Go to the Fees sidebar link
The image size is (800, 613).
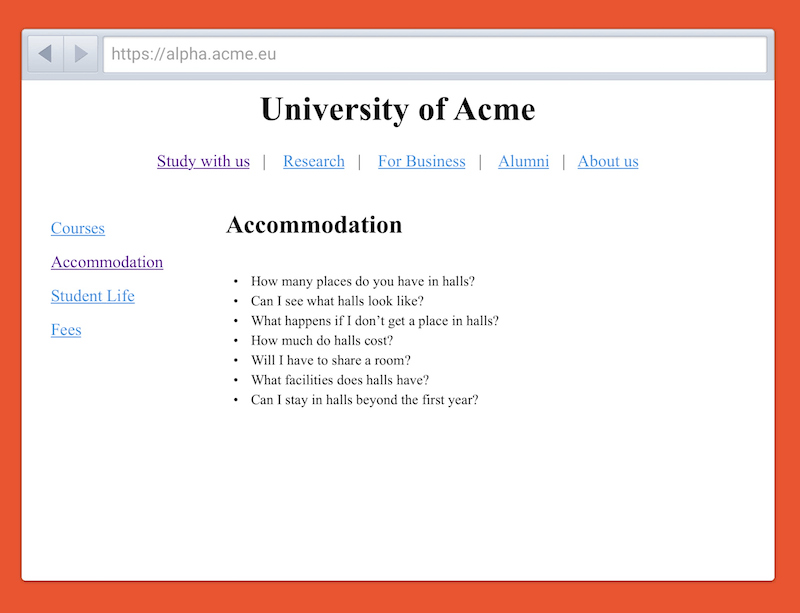pos(66,330)
